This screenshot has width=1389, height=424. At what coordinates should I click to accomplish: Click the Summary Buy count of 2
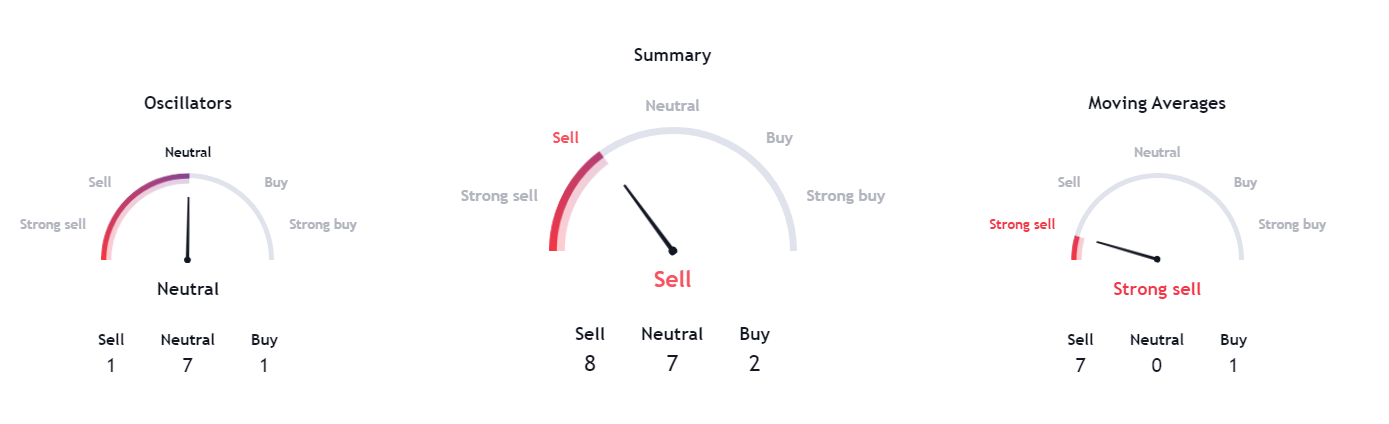pyautogui.click(x=754, y=363)
